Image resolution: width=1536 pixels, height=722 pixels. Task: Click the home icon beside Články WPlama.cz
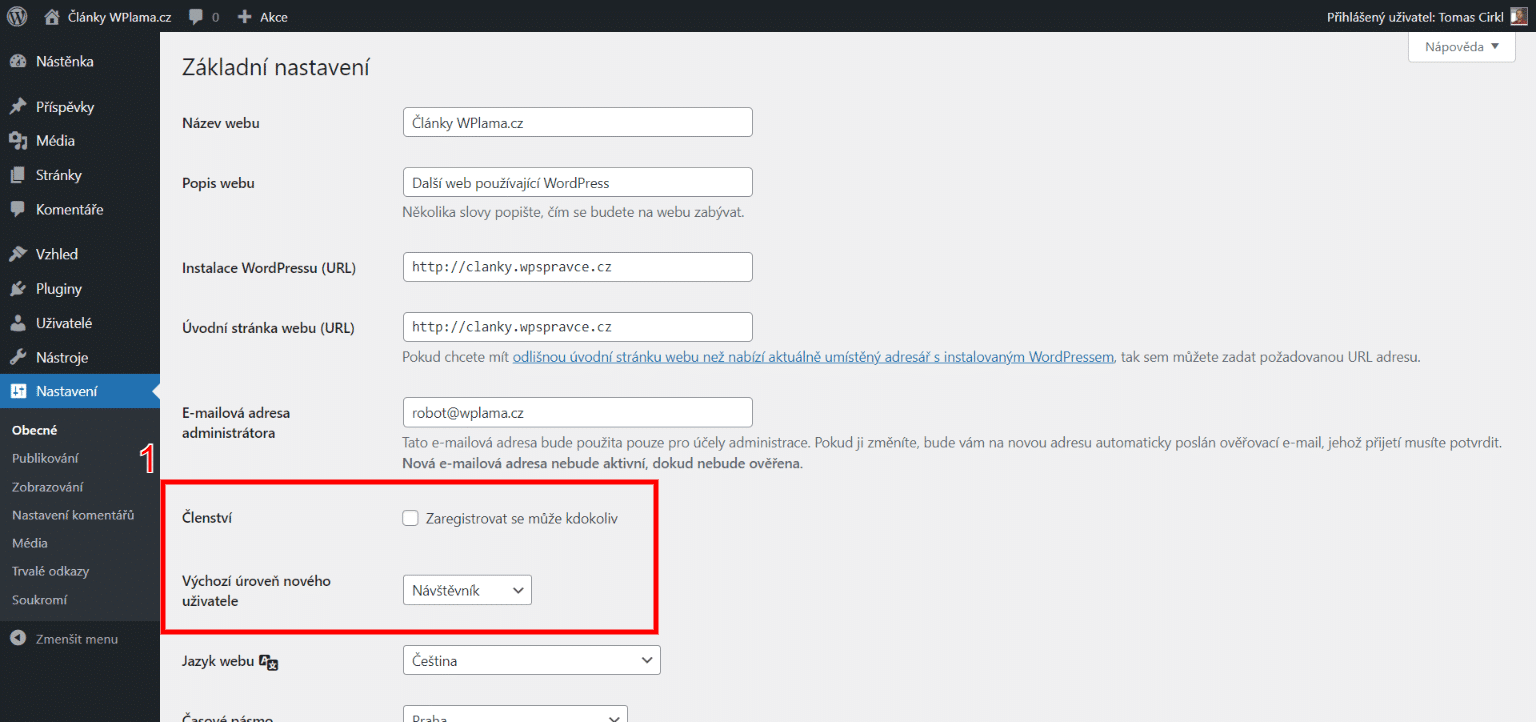coord(52,16)
